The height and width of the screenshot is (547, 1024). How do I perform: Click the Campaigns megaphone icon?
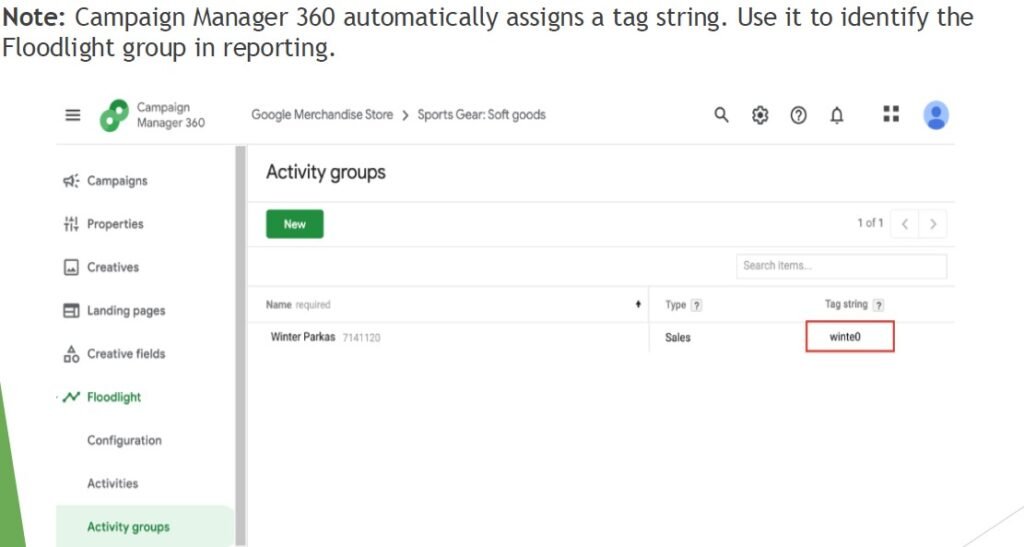pos(71,181)
